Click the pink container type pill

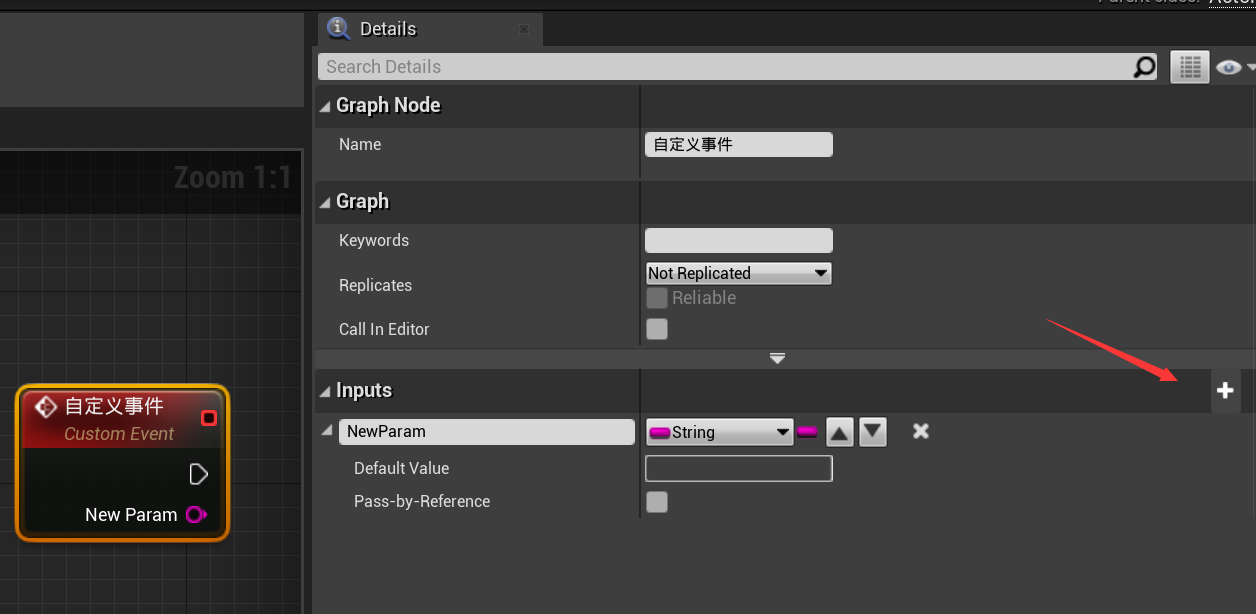click(807, 432)
